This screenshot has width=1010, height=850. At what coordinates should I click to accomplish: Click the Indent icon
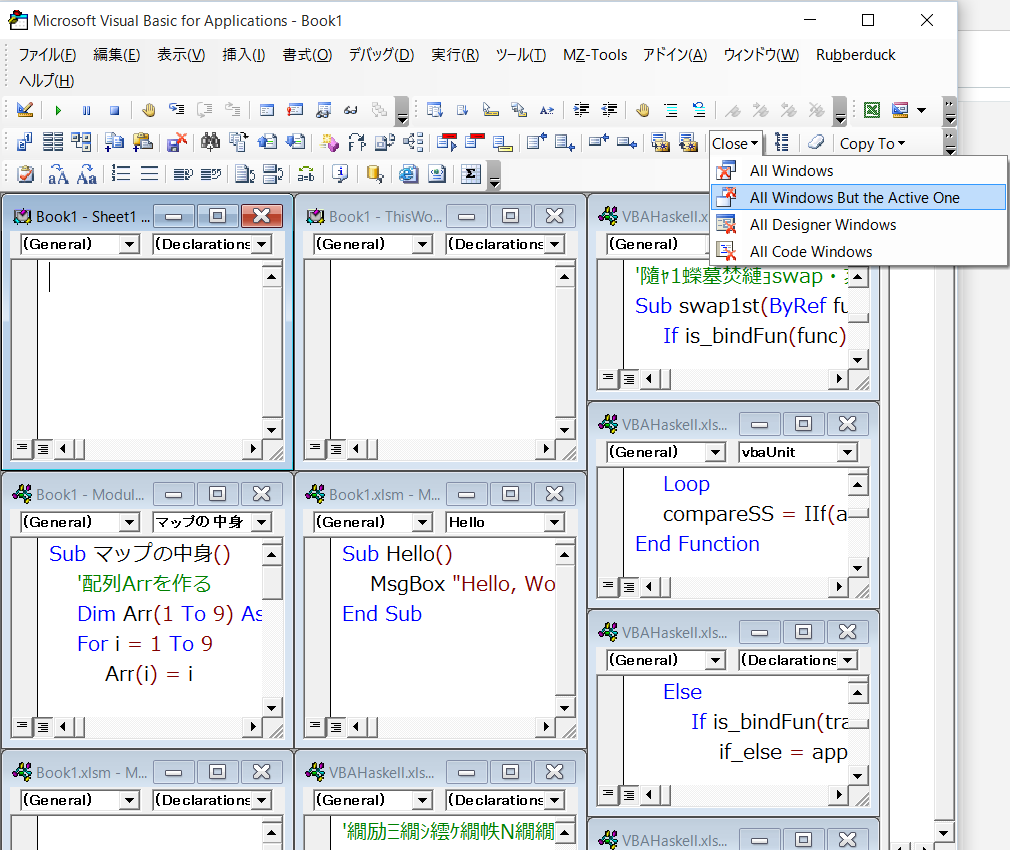pyautogui.click(x=581, y=110)
